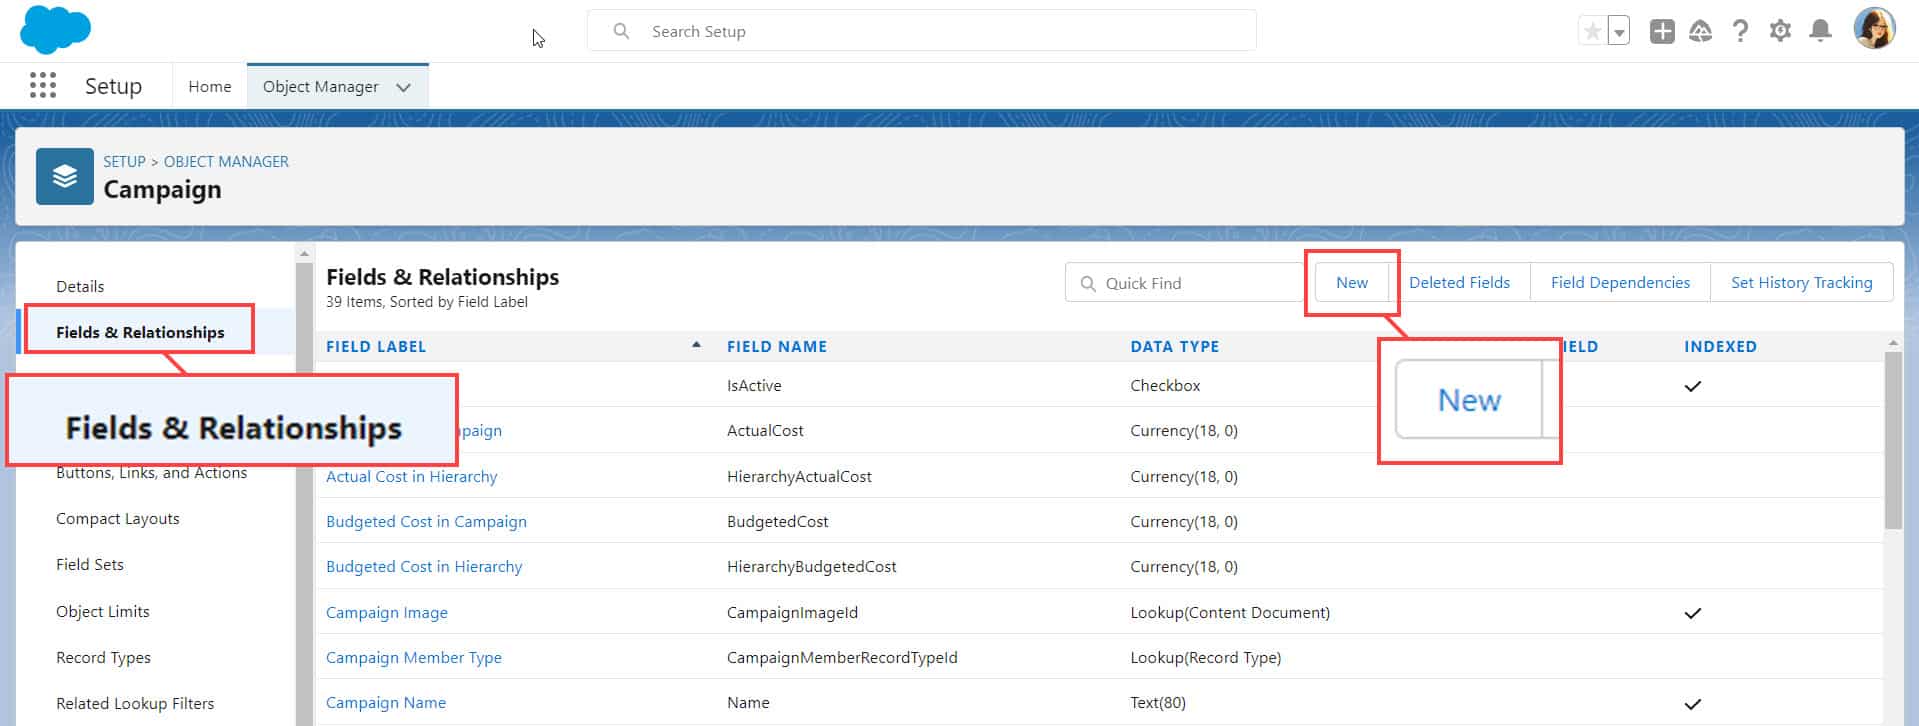Select Fields & Relationships in sidebar

coord(140,332)
